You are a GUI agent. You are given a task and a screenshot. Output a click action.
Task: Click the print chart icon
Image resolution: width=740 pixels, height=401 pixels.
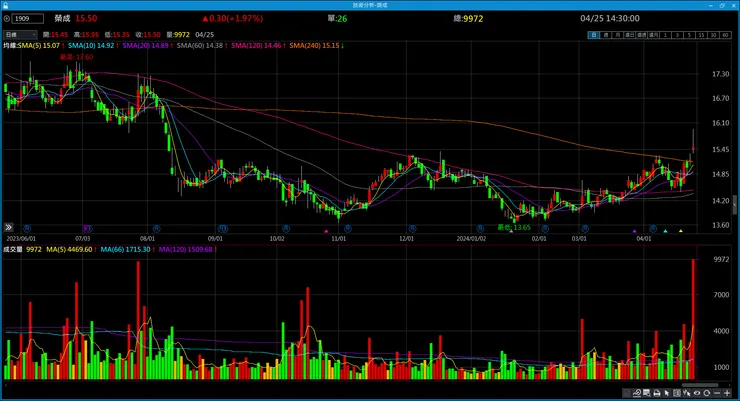click(657, 393)
